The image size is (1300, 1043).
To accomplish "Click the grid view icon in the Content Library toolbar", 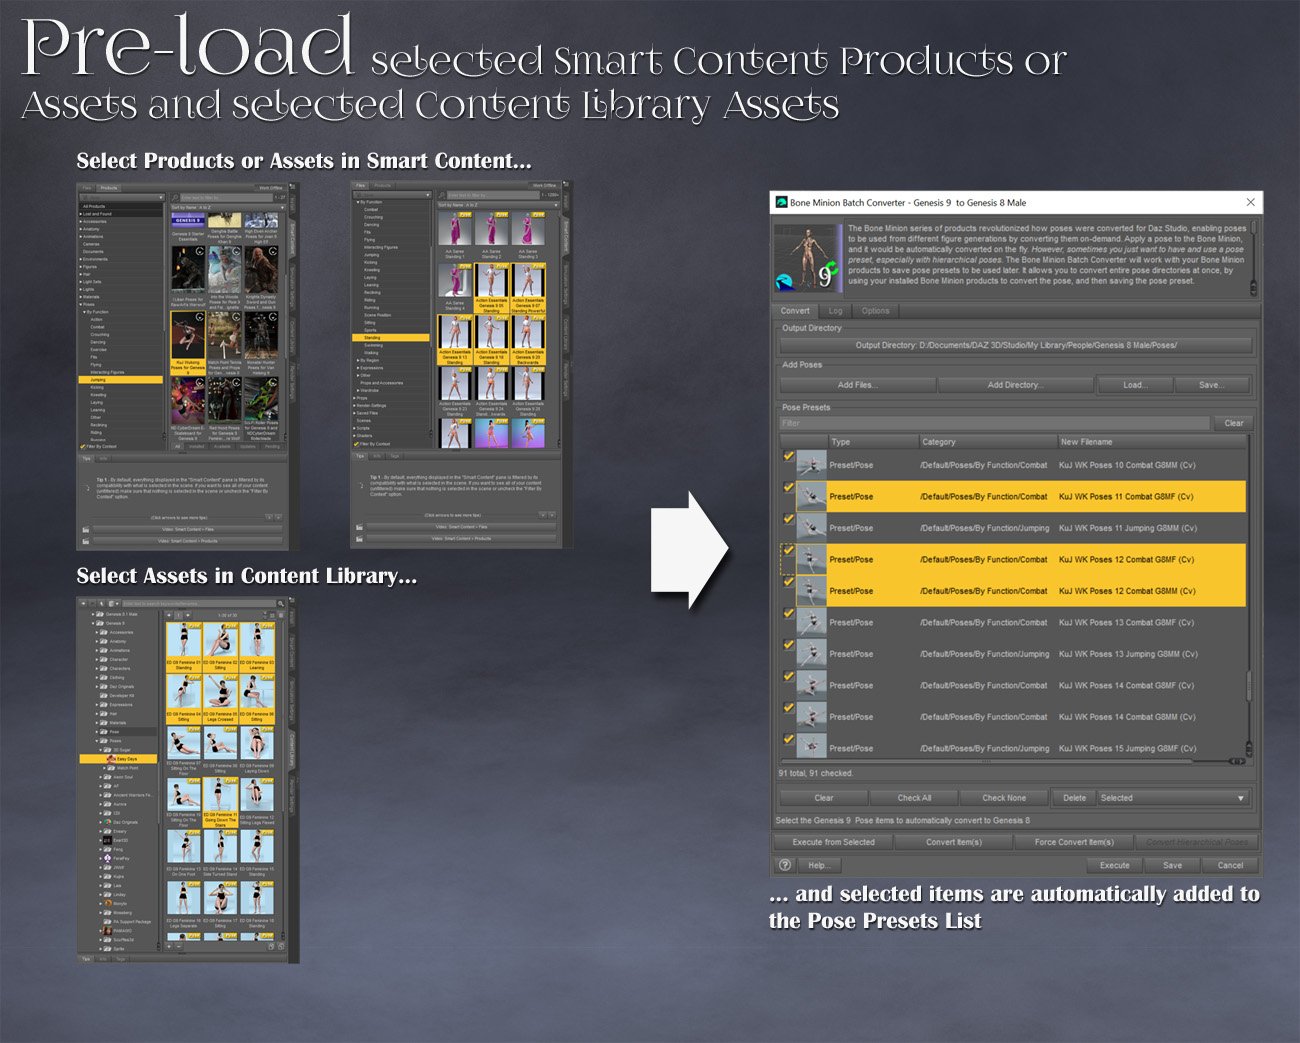I will pos(272,614).
